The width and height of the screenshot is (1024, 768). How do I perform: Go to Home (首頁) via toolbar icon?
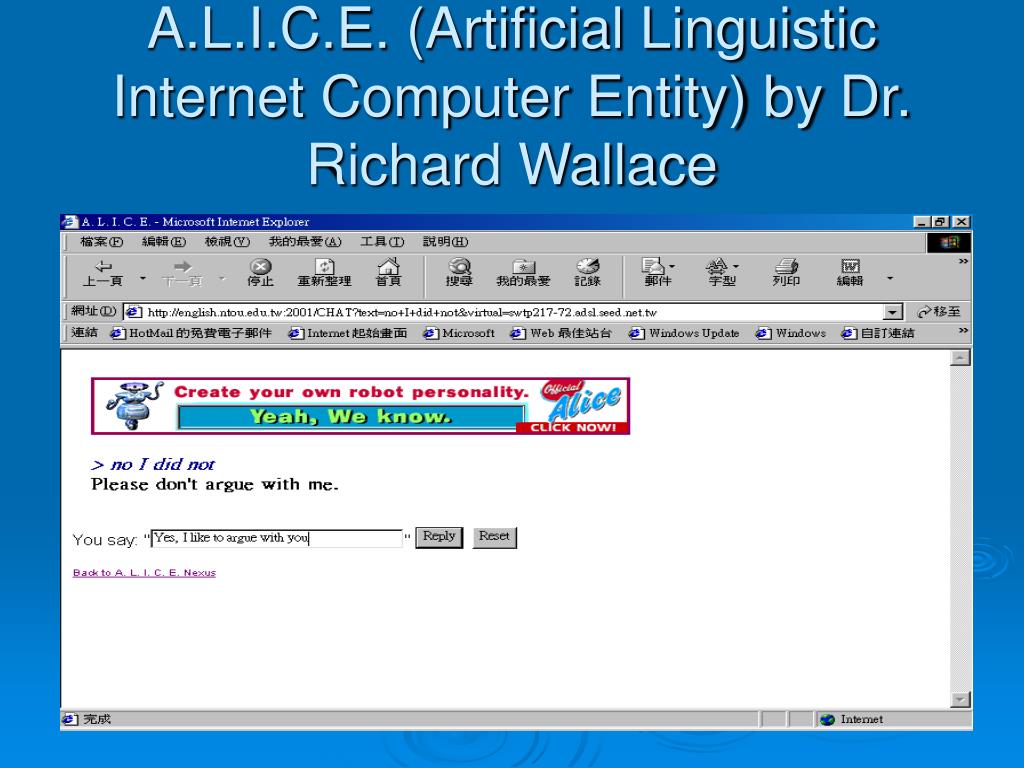click(x=388, y=273)
